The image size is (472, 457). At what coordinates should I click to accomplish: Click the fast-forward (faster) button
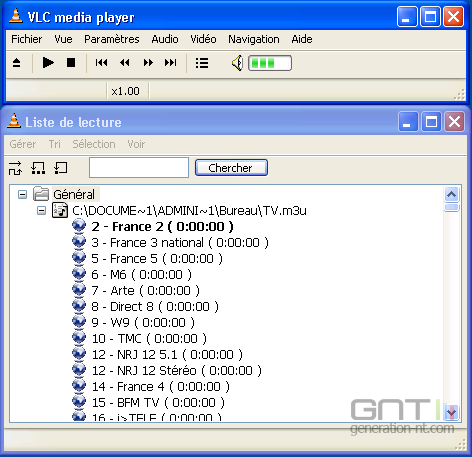(x=148, y=63)
